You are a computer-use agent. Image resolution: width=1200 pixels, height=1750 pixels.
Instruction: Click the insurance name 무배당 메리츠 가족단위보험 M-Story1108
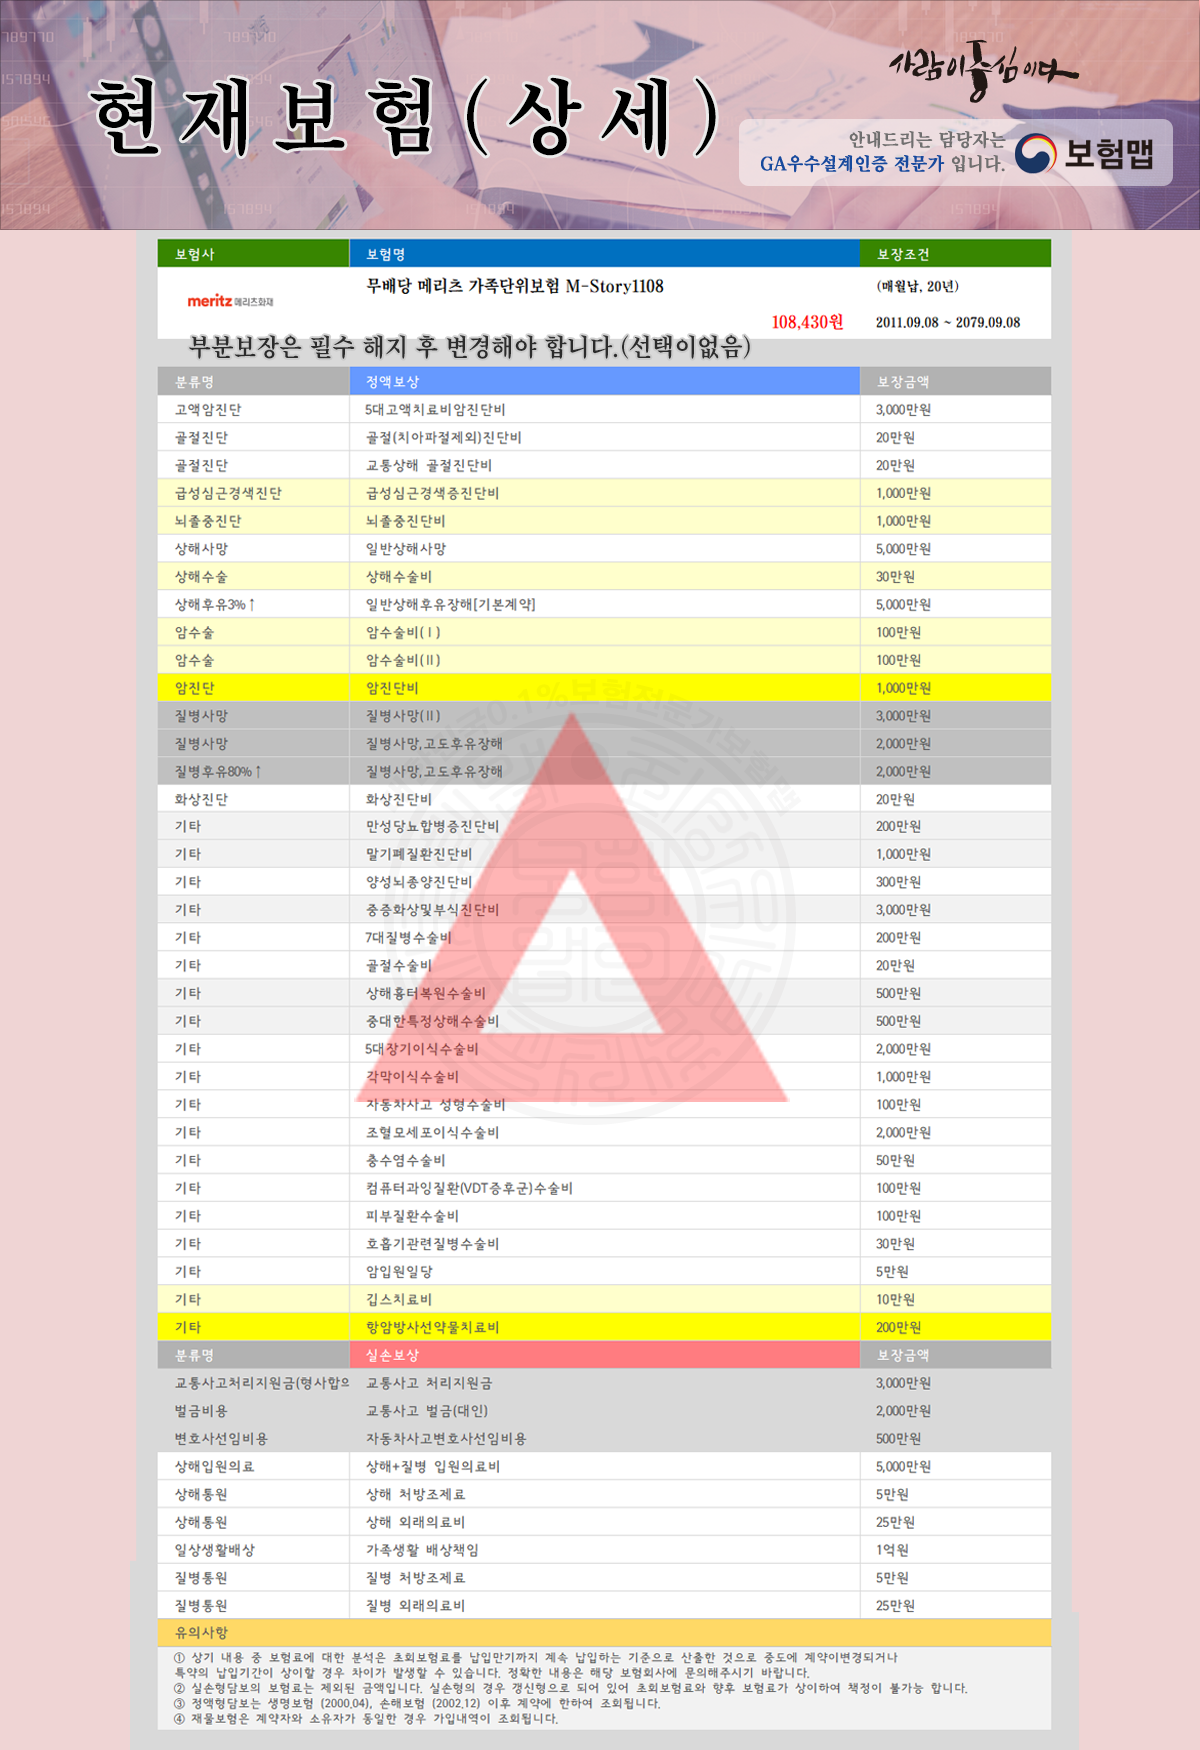[515, 286]
